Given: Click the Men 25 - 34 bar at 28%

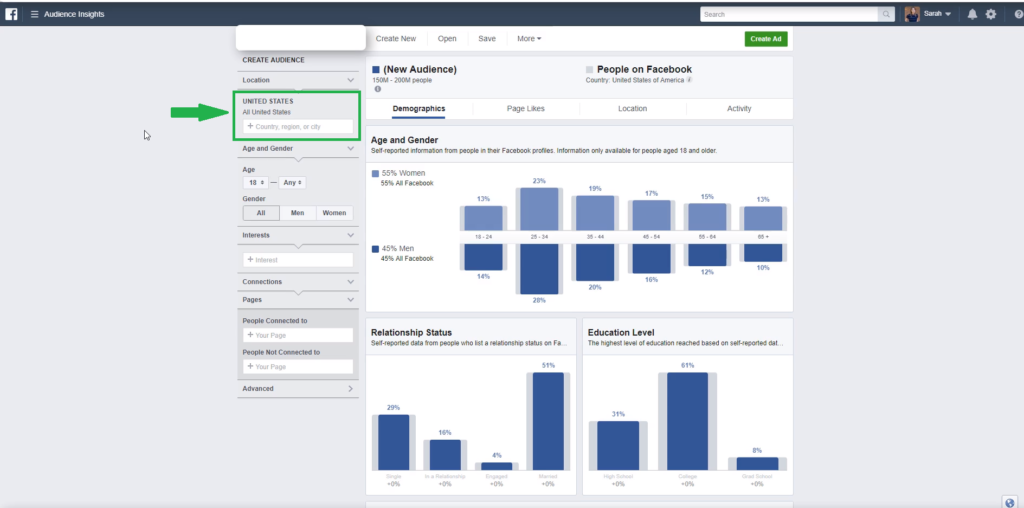Looking at the screenshot, I should [539, 269].
